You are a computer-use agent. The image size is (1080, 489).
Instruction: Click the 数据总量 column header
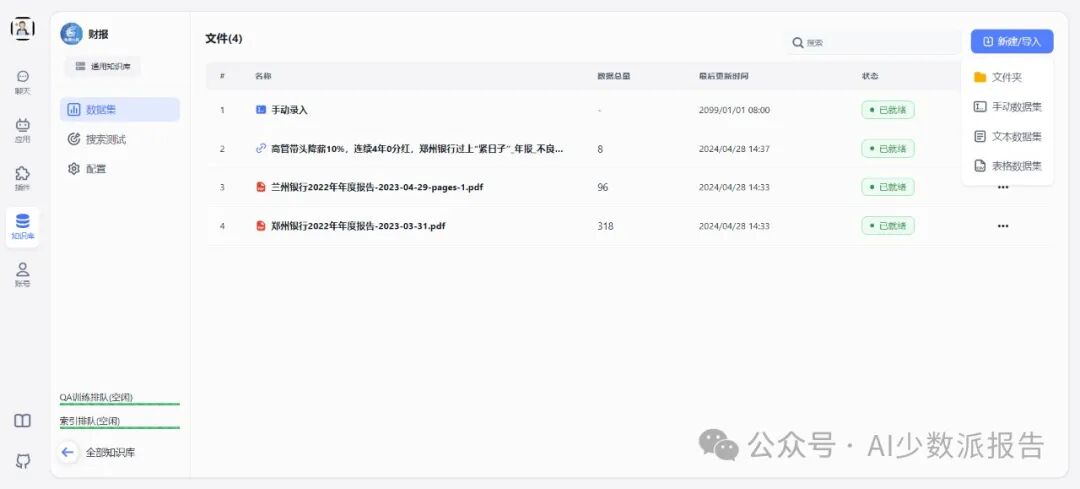614,76
